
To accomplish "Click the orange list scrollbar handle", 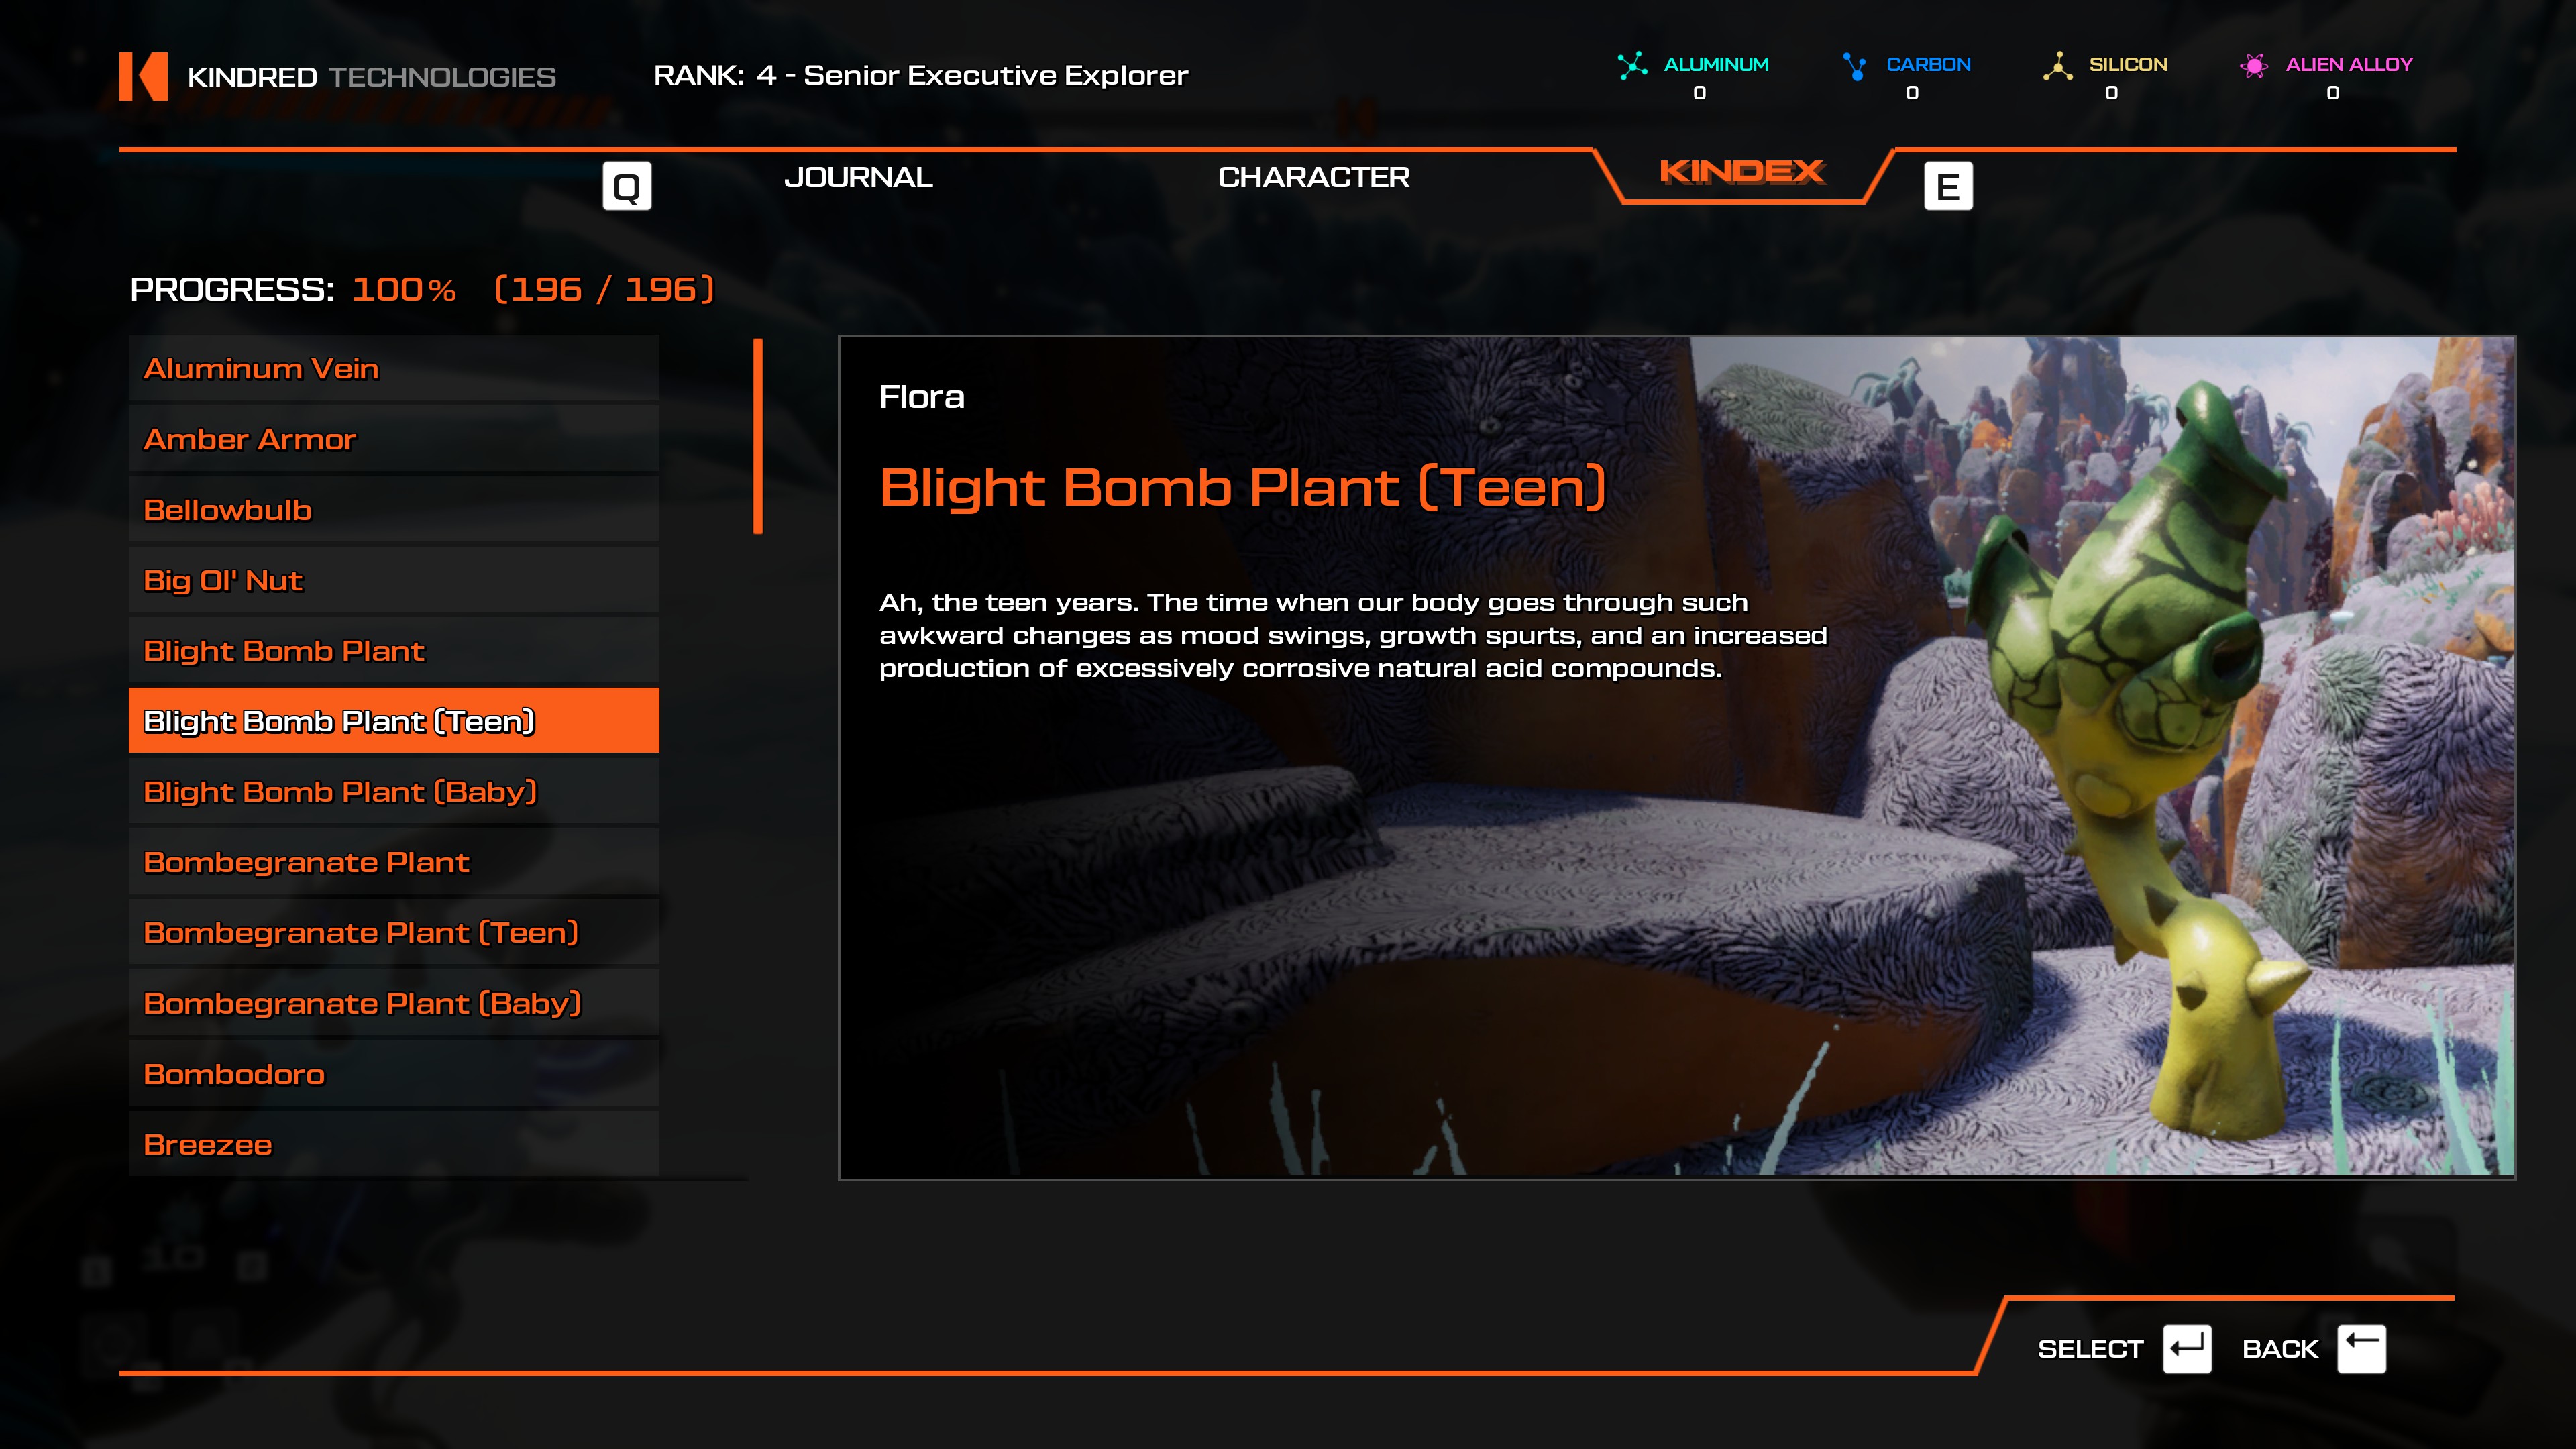I will tap(758, 436).
